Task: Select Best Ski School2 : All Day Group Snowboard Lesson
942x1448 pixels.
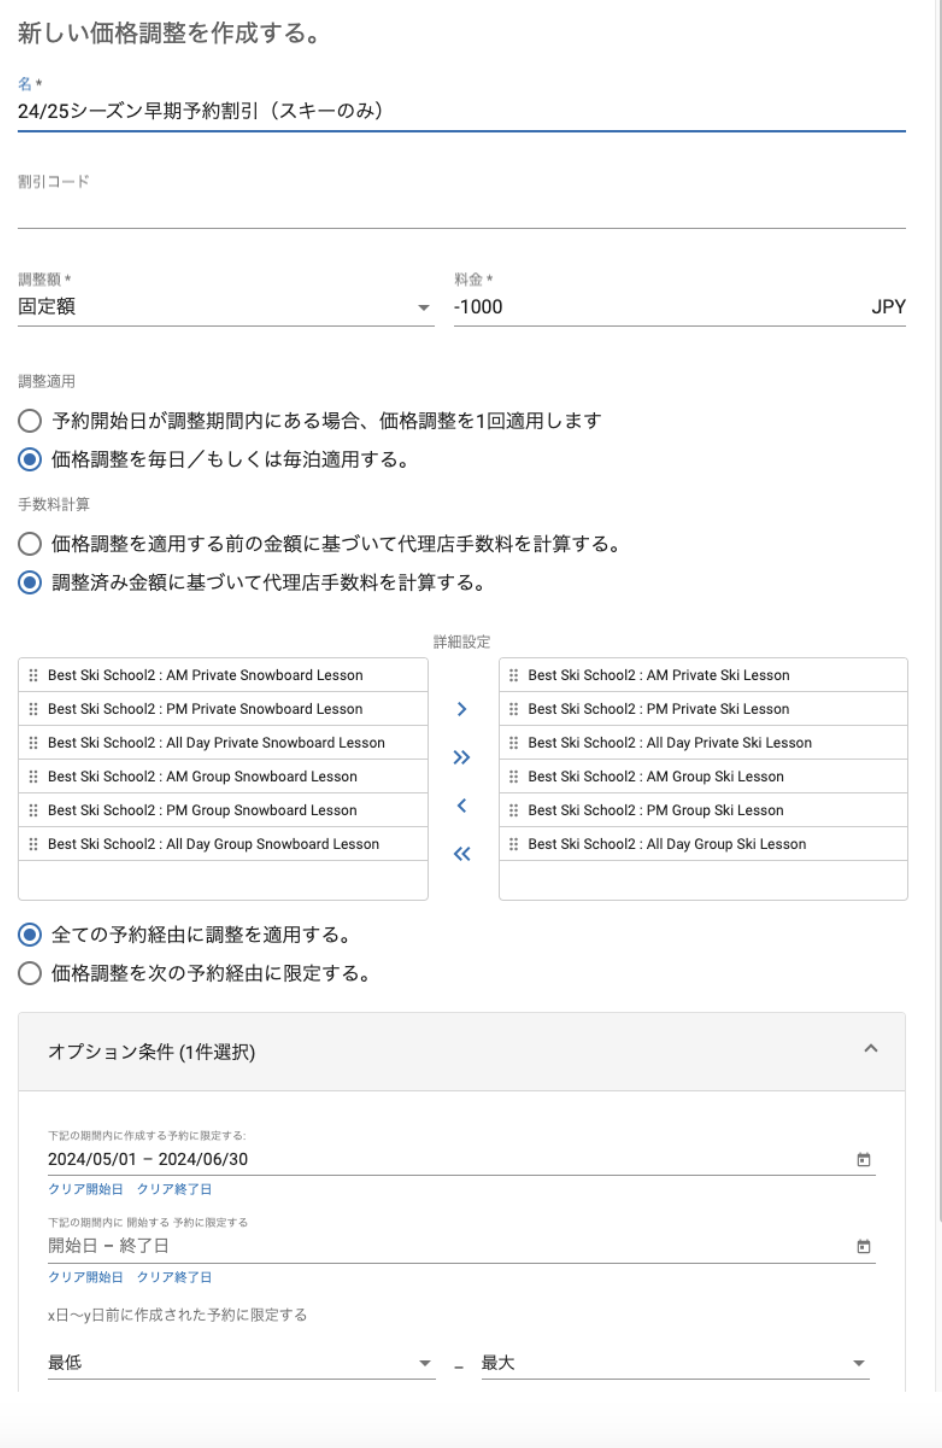Action: click(223, 844)
